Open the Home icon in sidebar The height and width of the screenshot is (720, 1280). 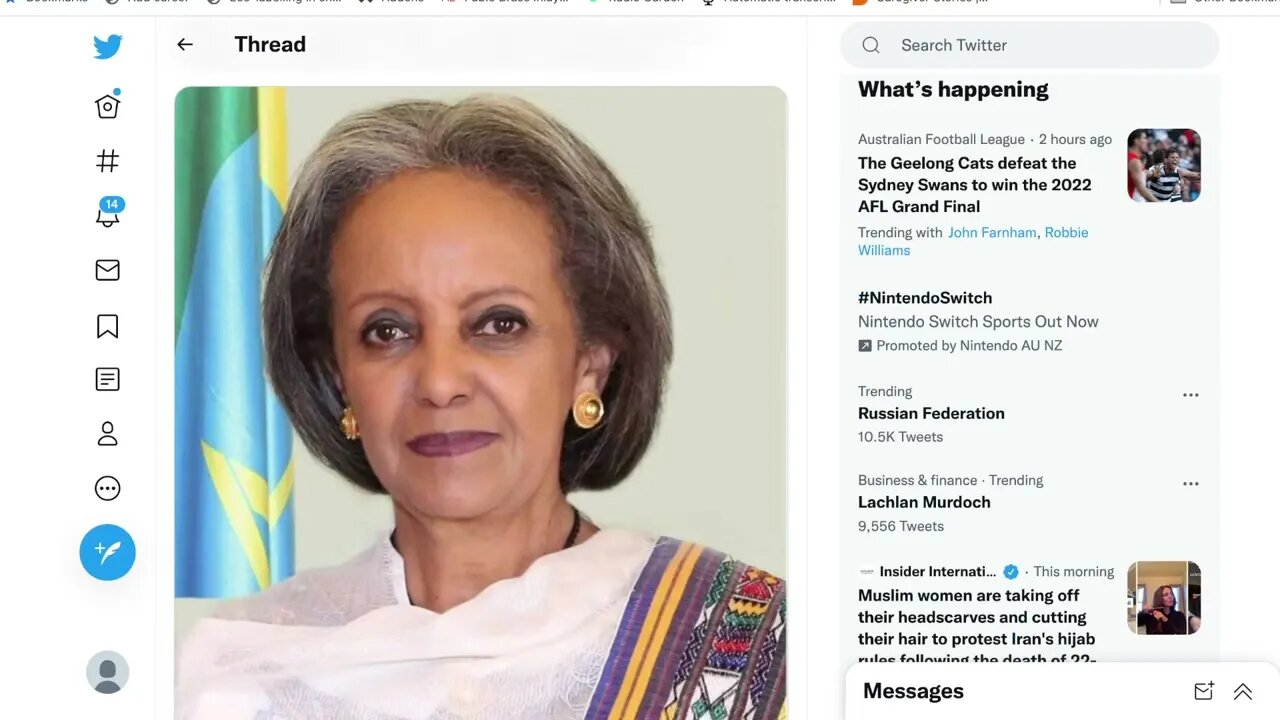click(x=108, y=105)
